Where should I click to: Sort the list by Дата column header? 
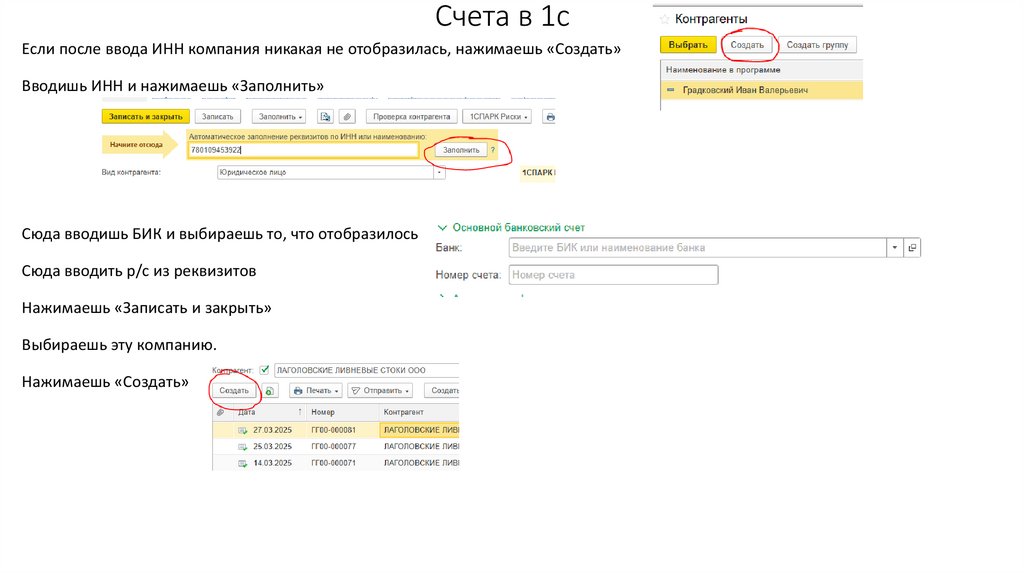pos(268,412)
